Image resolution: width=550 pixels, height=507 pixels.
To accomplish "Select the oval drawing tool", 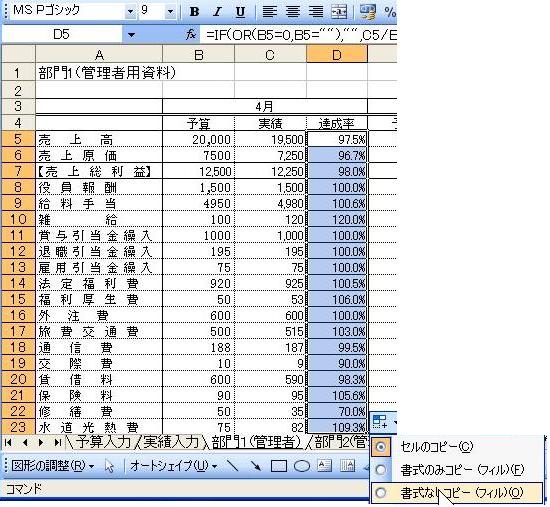I will pos(302,466).
